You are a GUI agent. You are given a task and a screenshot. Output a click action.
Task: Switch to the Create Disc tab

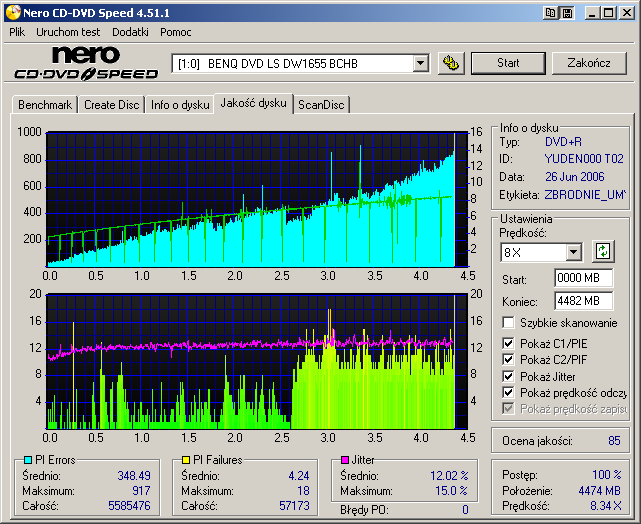[112, 105]
